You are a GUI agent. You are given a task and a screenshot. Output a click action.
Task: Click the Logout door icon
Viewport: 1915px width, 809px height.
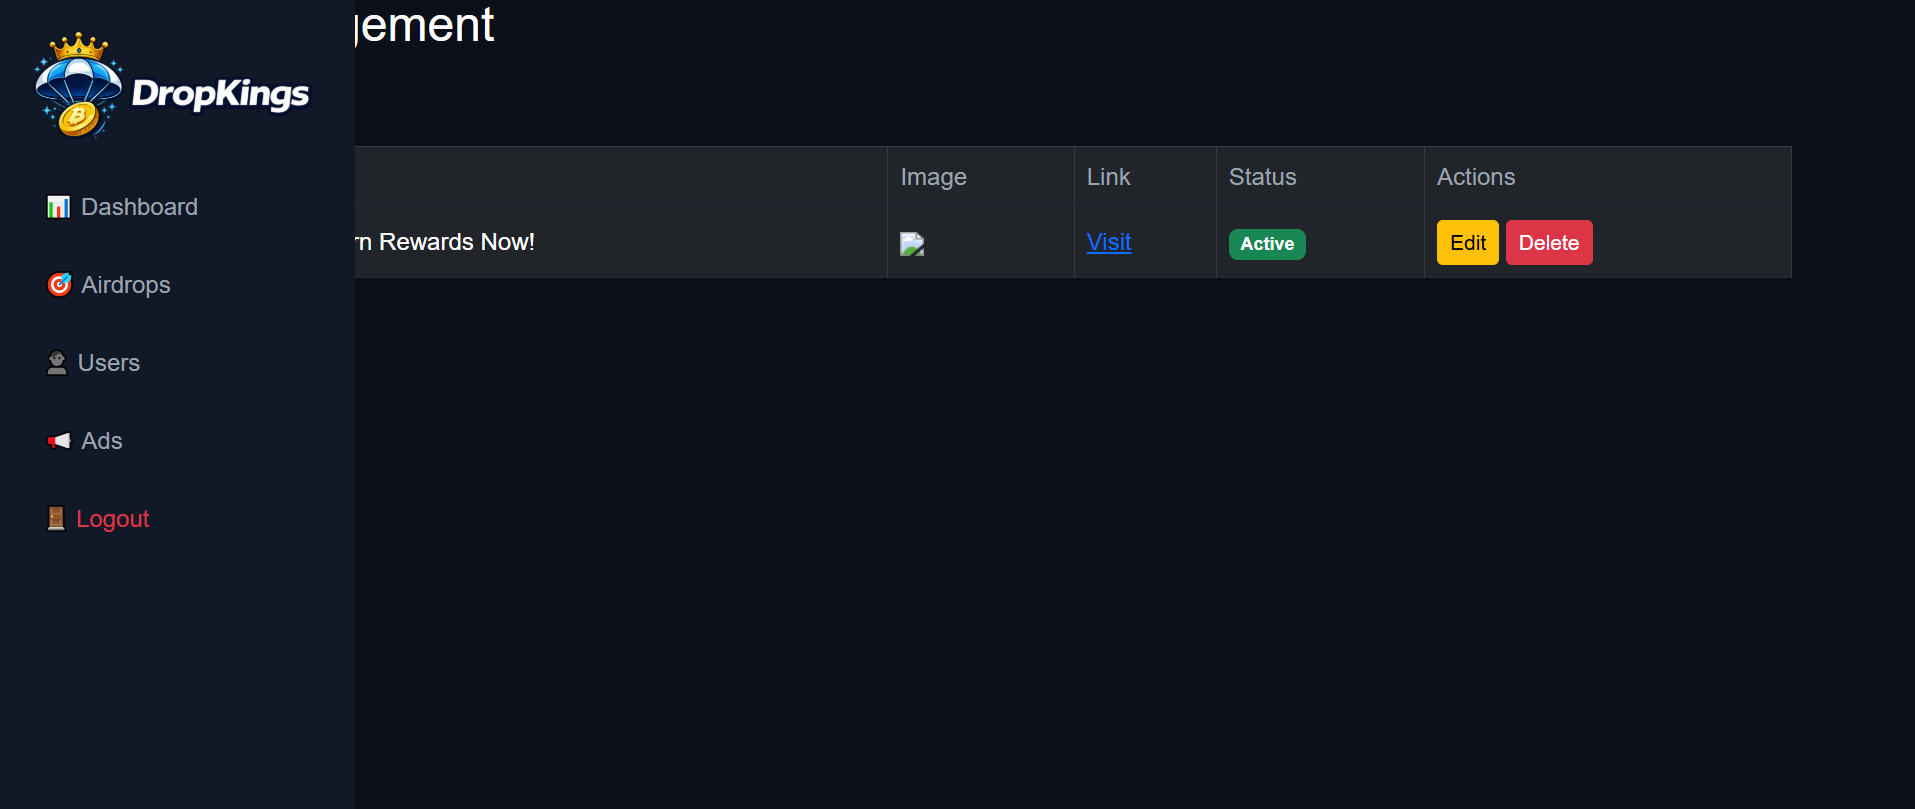tap(56, 519)
